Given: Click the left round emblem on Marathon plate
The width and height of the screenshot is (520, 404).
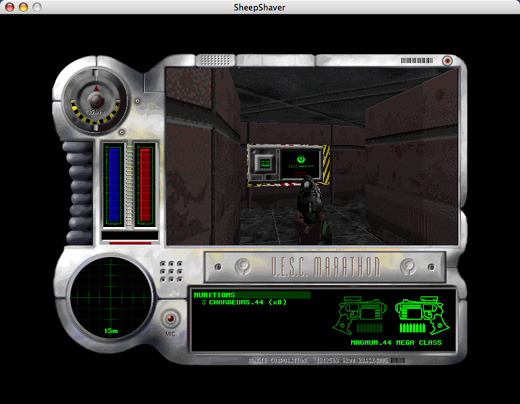Looking at the screenshot, I should pos(242,266).
